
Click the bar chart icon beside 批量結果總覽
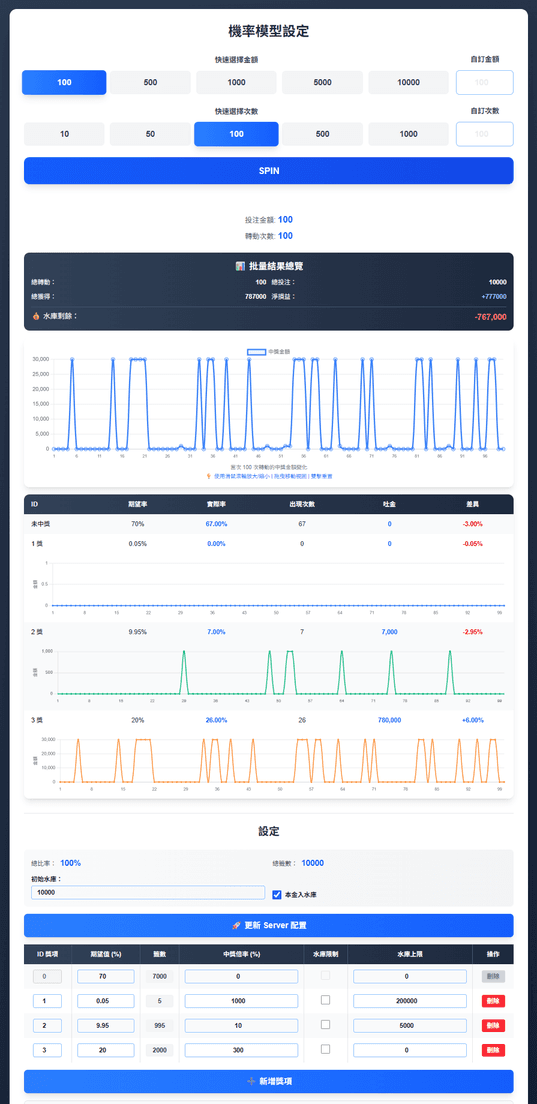[239, 266]
